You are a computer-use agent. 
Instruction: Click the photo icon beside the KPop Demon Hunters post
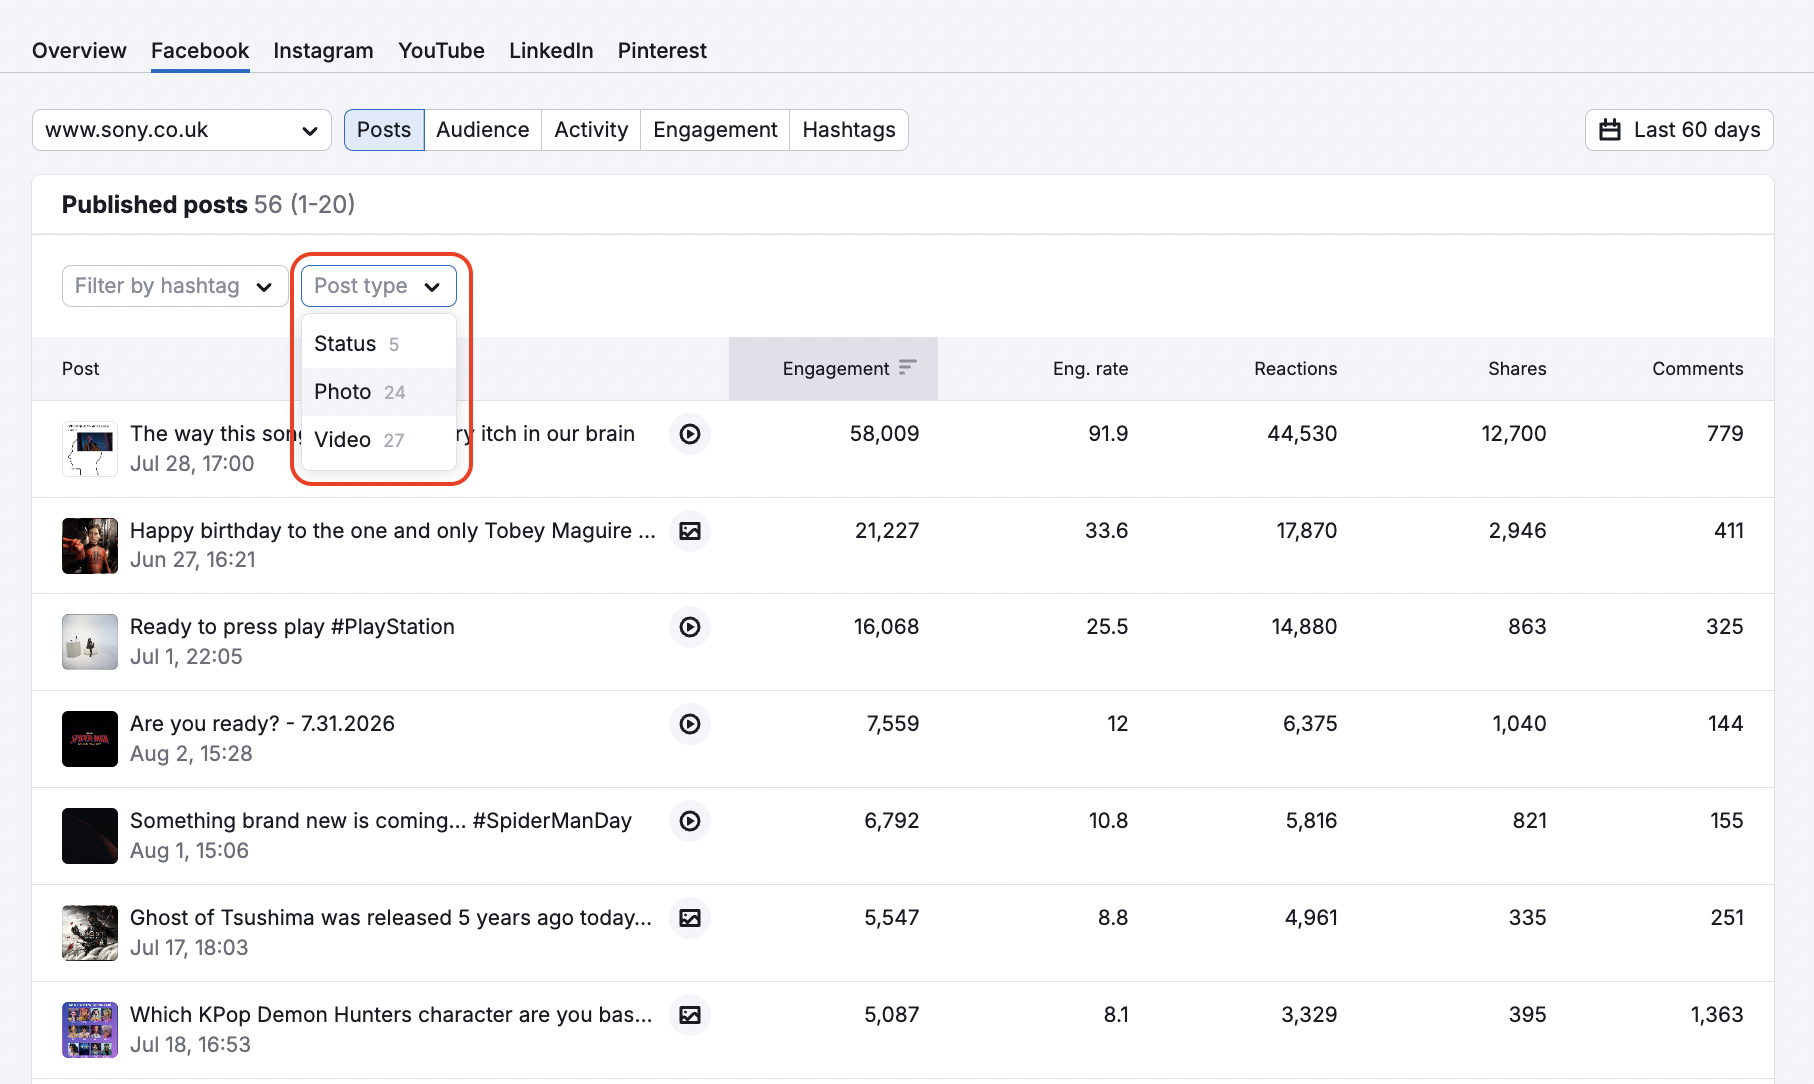click(x=689, y=1015)
